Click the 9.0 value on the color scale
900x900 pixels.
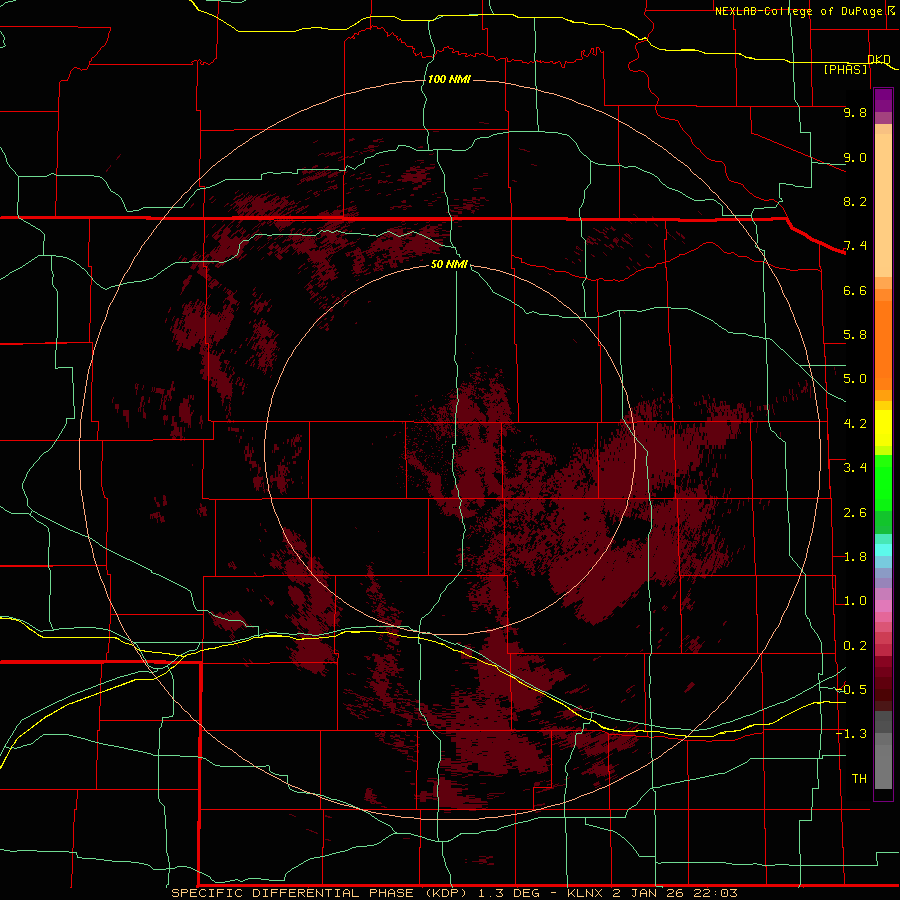855,157
